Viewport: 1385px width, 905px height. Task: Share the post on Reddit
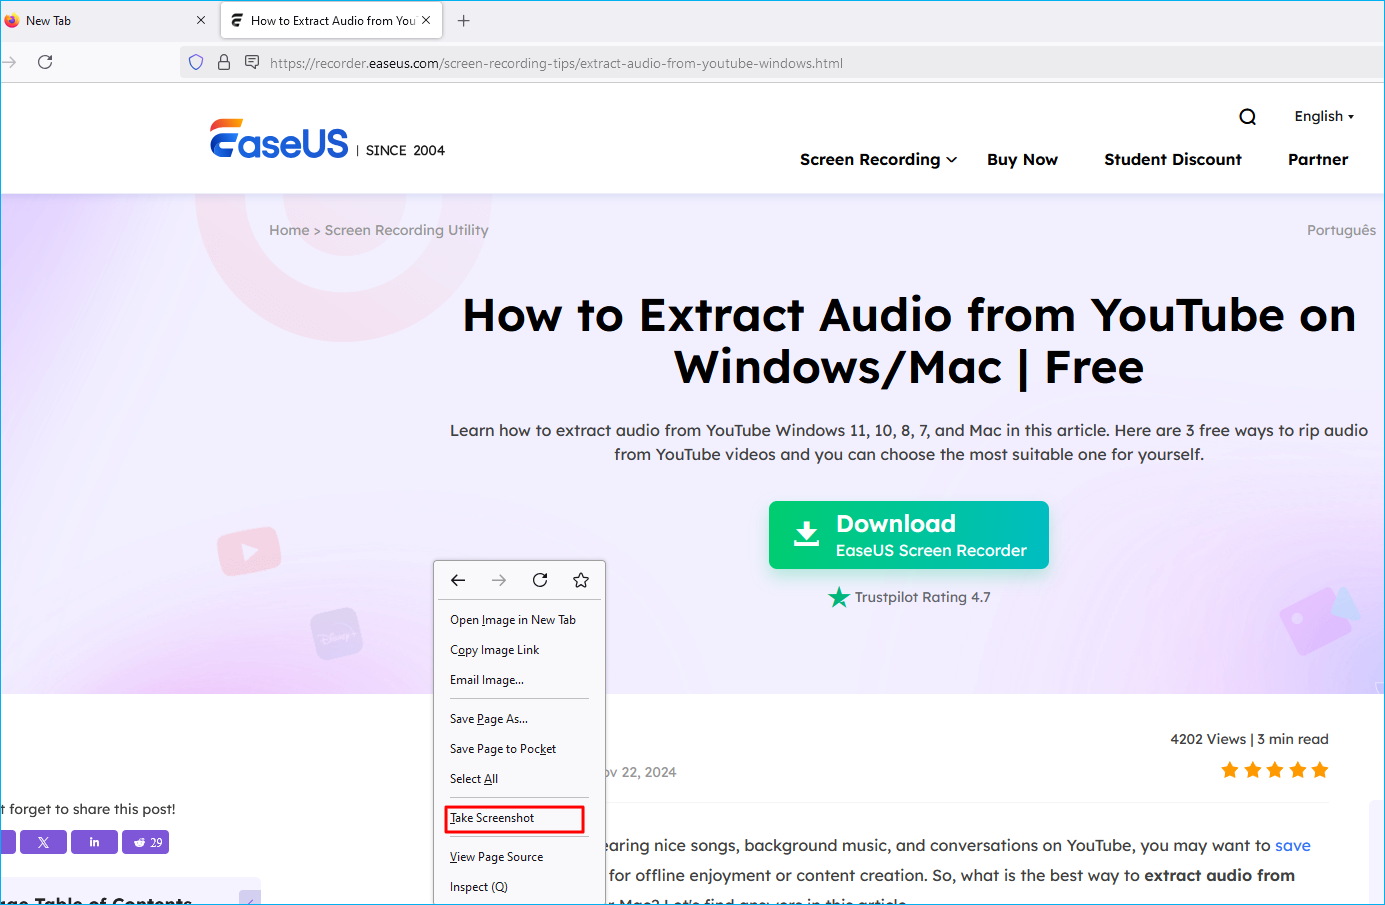146,842
